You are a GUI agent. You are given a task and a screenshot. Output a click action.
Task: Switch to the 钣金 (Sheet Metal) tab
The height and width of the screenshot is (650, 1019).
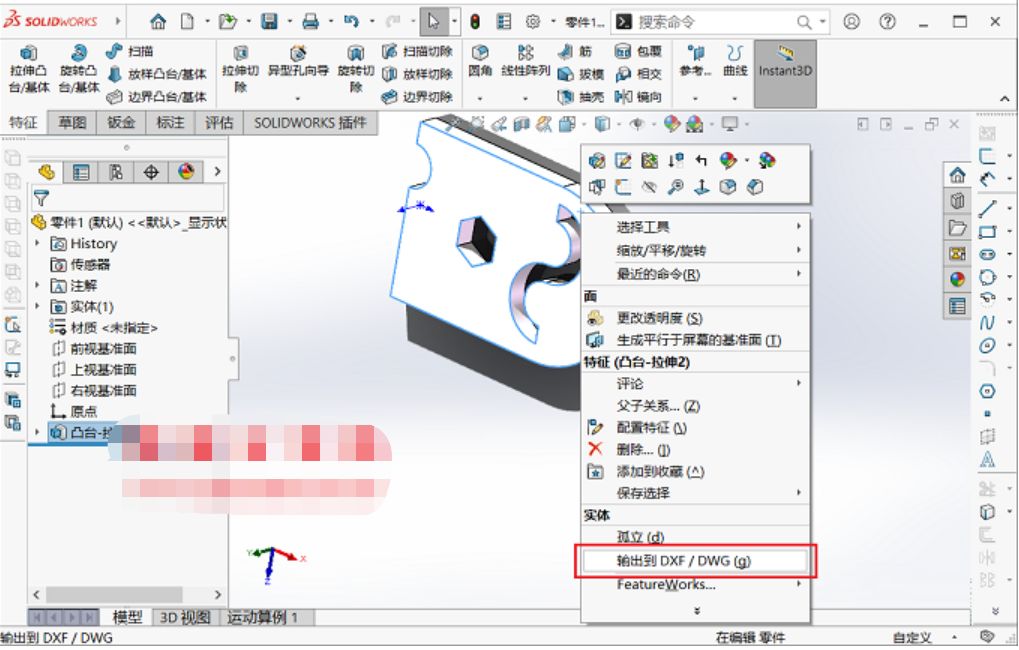tap(121, 123)
